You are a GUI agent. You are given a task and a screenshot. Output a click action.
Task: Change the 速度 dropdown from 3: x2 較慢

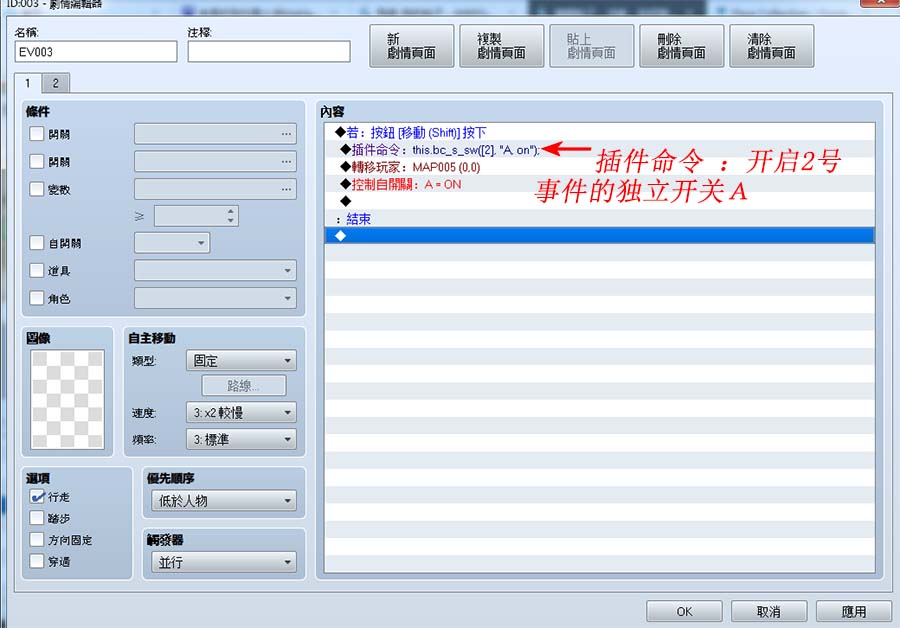coord(241,412)
